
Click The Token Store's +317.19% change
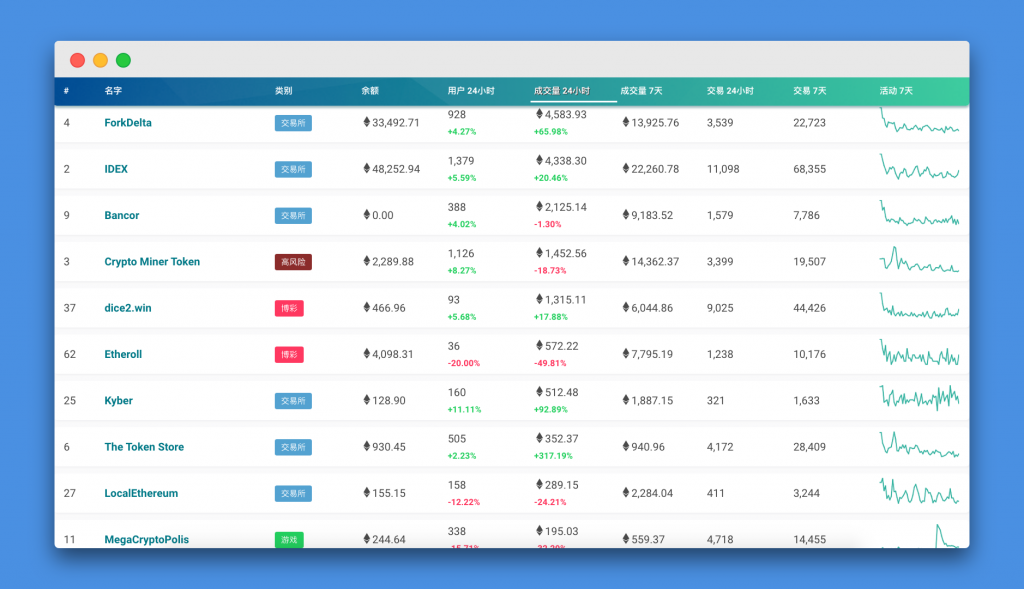[x=553, y=456]
